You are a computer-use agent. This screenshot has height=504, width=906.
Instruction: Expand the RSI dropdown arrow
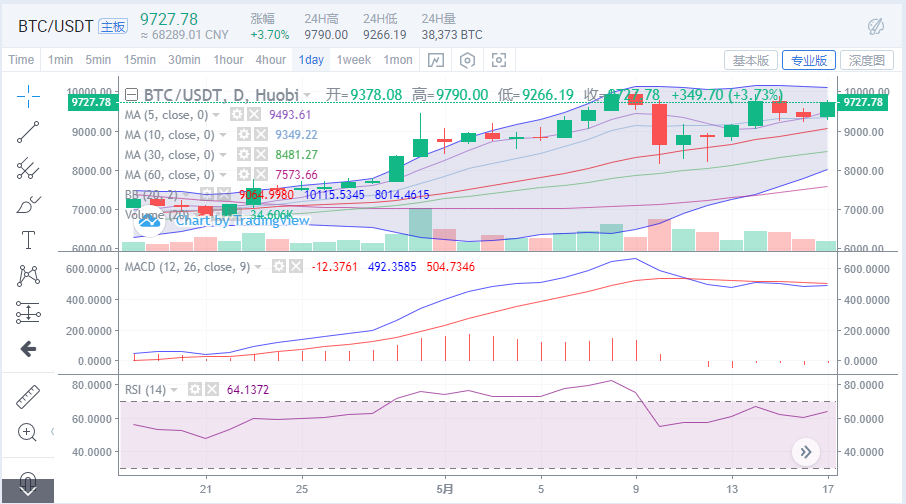pos(174,390)
